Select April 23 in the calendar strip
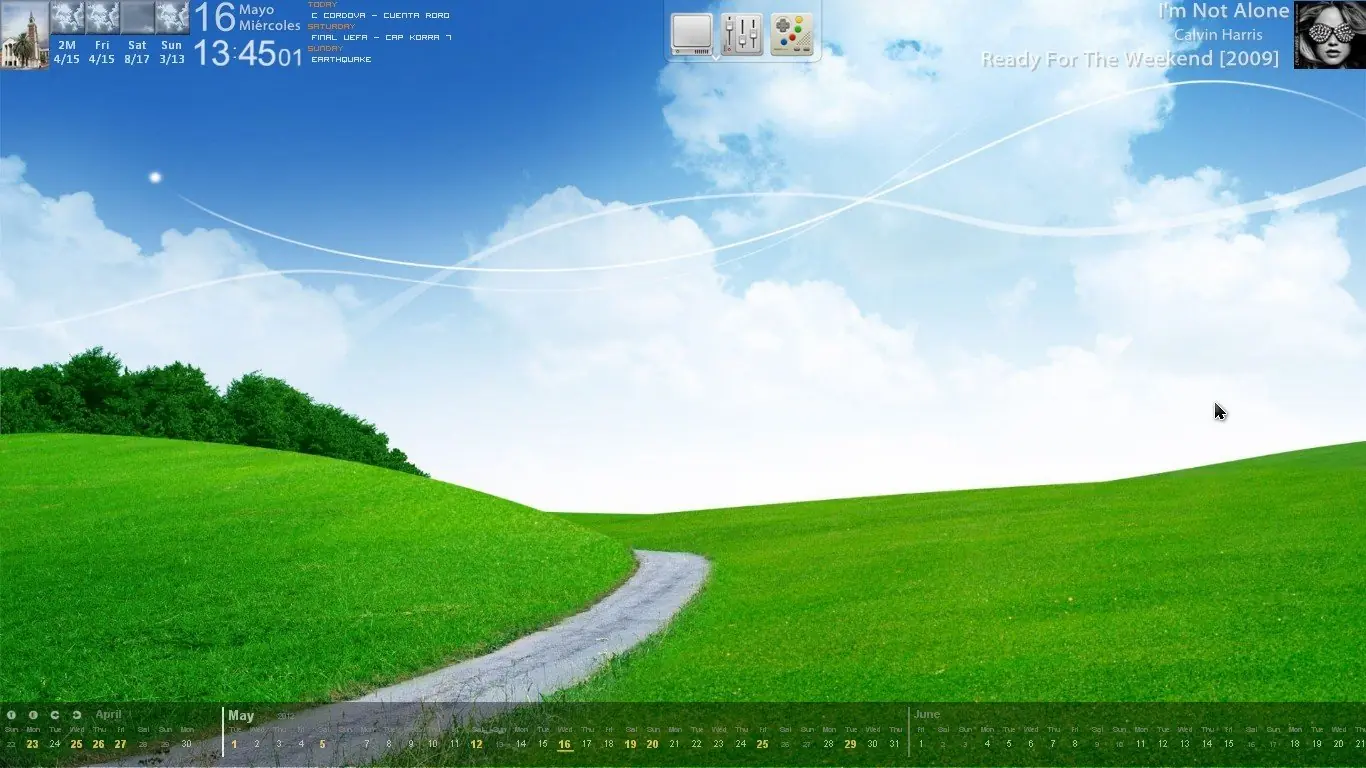Image resolution: width=1366 pixels, height=768 pixels. click(x=33, y=744)
